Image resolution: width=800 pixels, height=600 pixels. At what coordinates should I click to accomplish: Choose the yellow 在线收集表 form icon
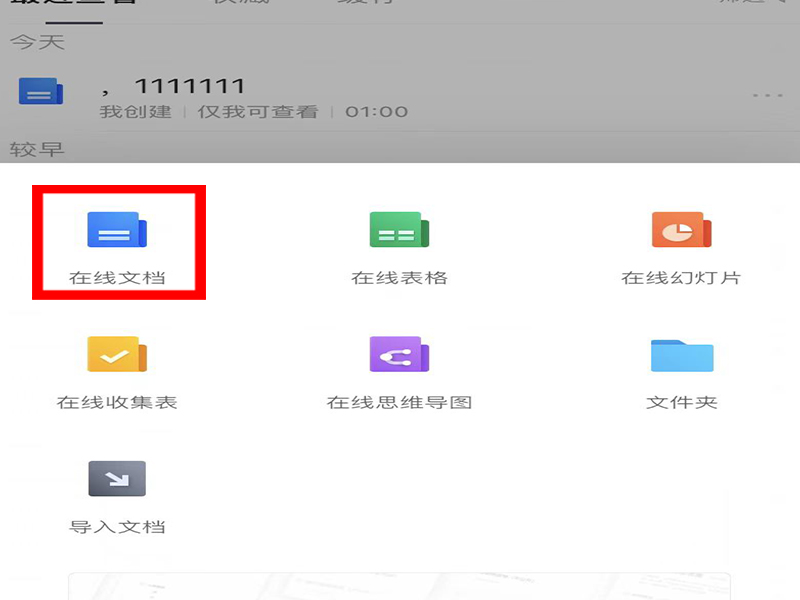(117, 355)
